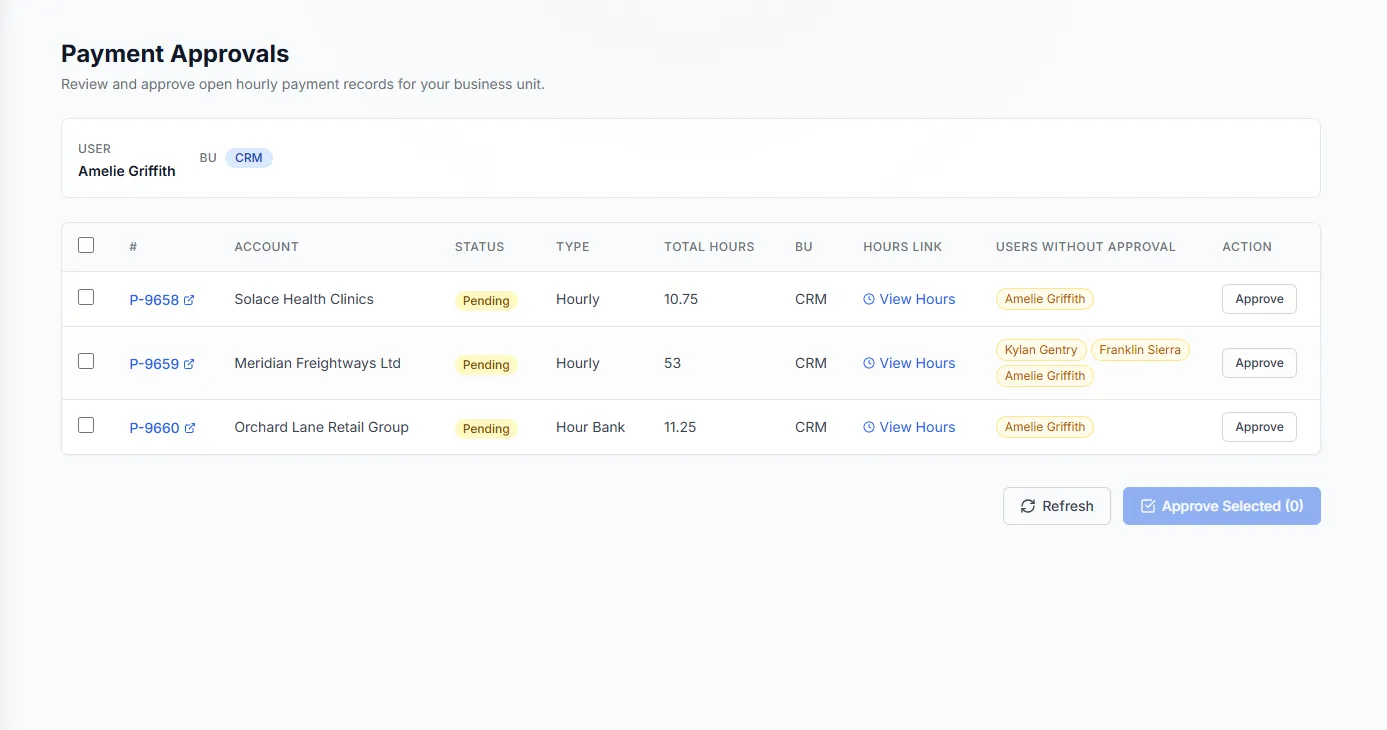
Task: Click Pending status for Meridian Freightways Ltd
Action: pyautogui.click(x=486, y=365)
